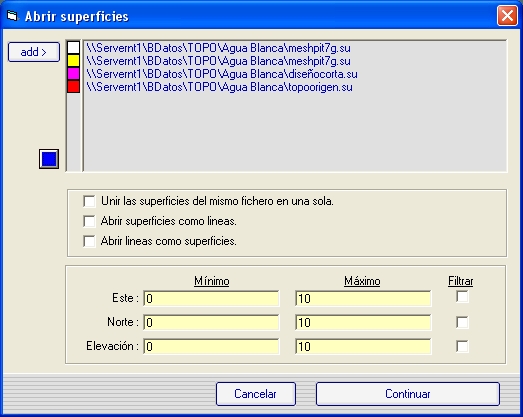Select the white color swatch in list
Image resolution: width=523 pixels, height=417 pixels.
[x=73, y=48]
